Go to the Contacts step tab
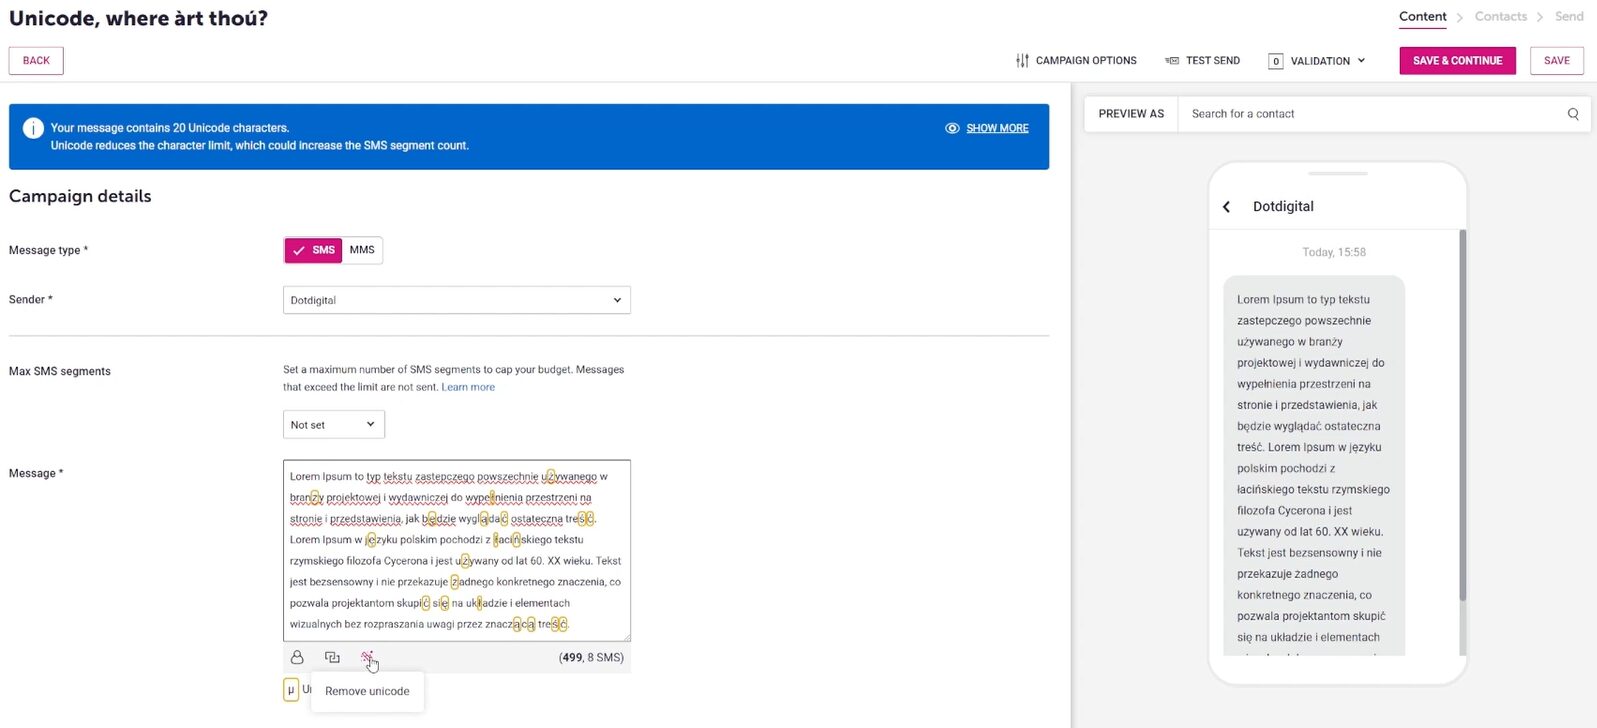The width and height of the screenshot is (1597, 728). coord(1500,16)
